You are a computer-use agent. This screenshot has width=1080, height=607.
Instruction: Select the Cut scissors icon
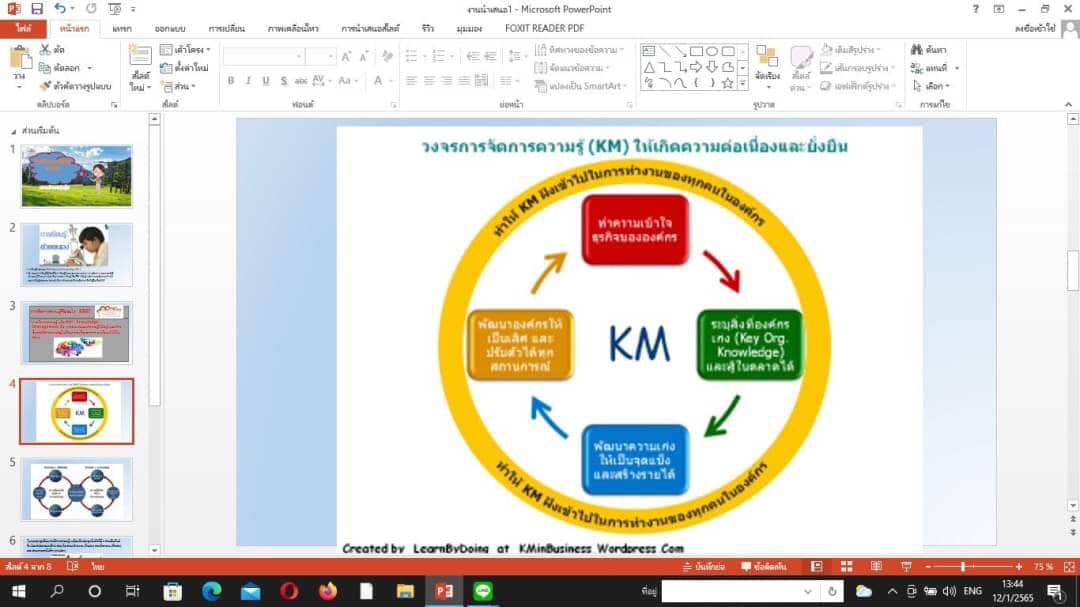click(45, 49)
